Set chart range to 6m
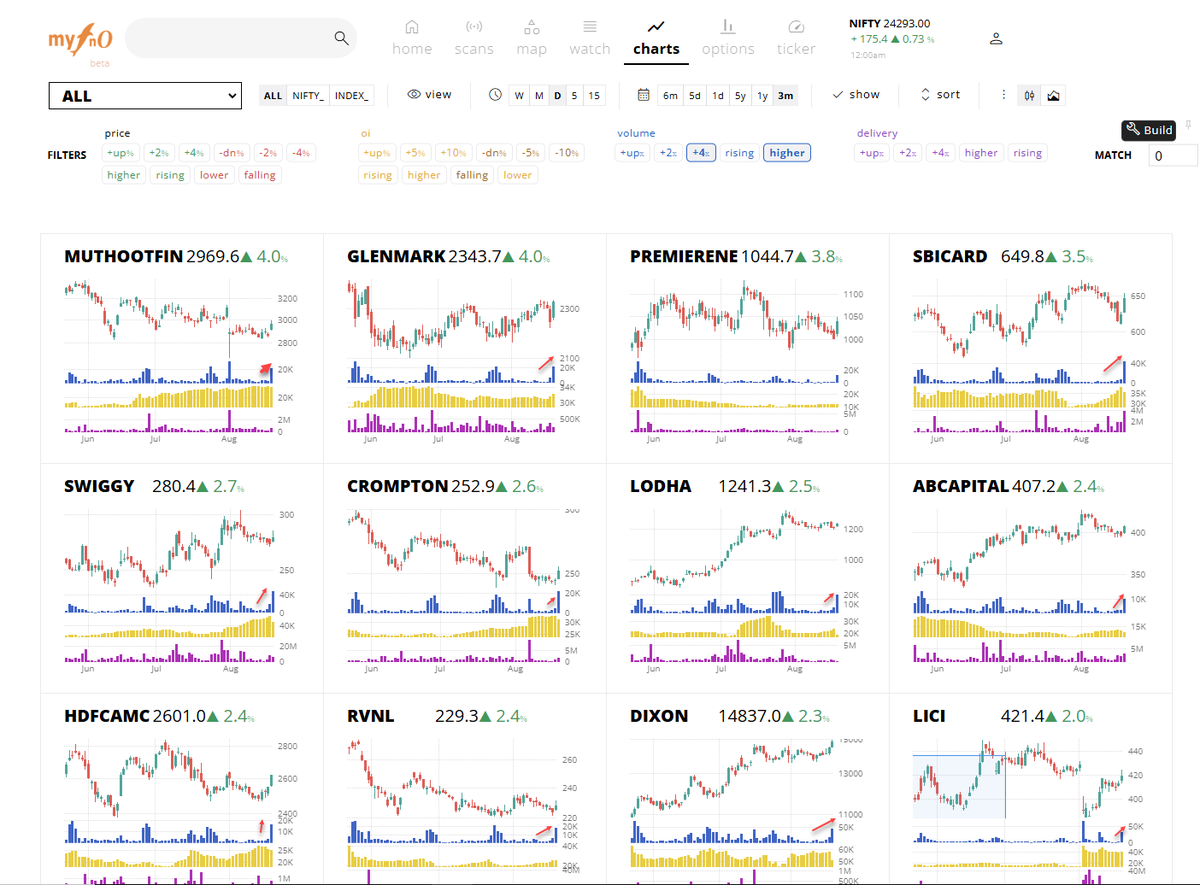 click(670, 96)
